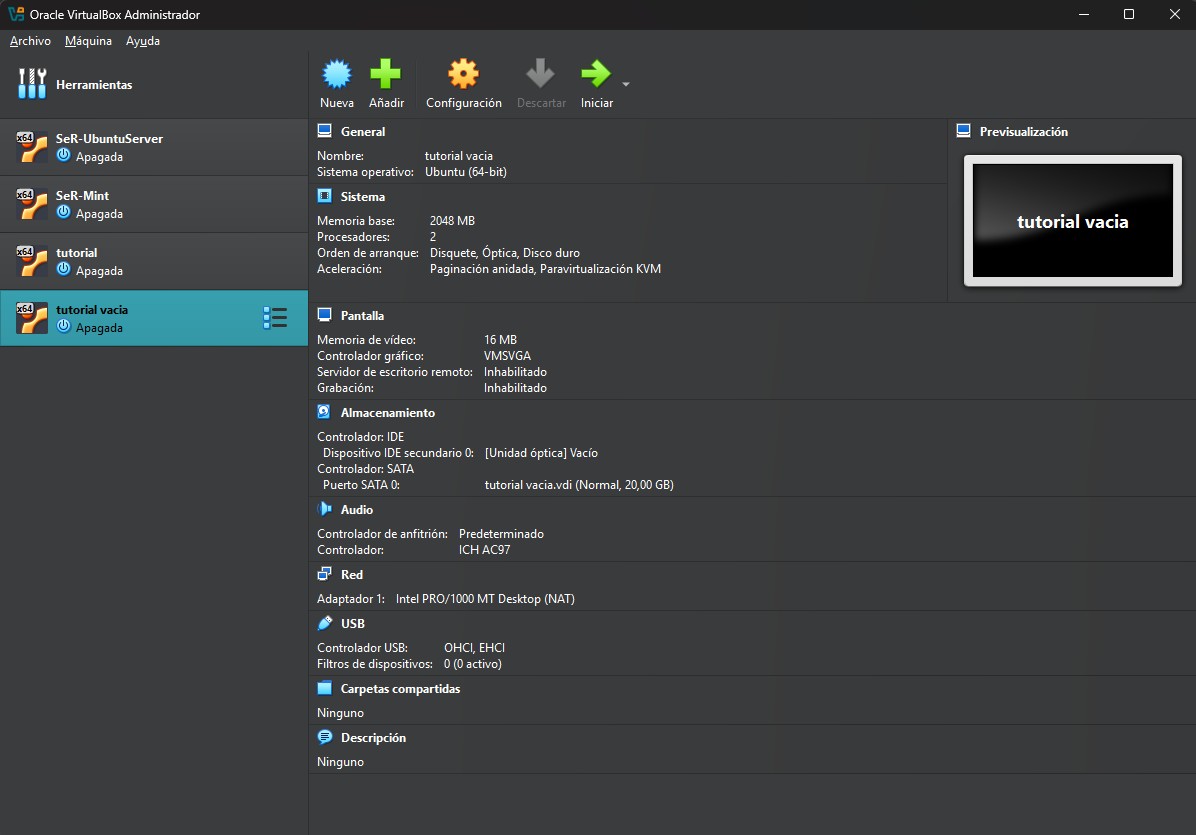Viewport: 1196px width, 835px height.
Task: Open the Audio settings heading link
Action: coord(357,509)
